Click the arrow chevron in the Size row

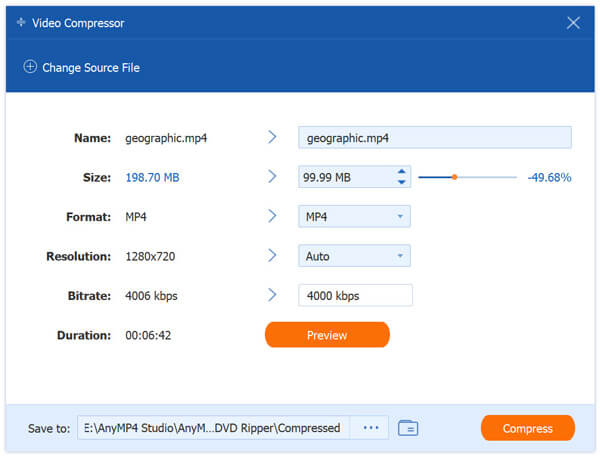[272, 177]
